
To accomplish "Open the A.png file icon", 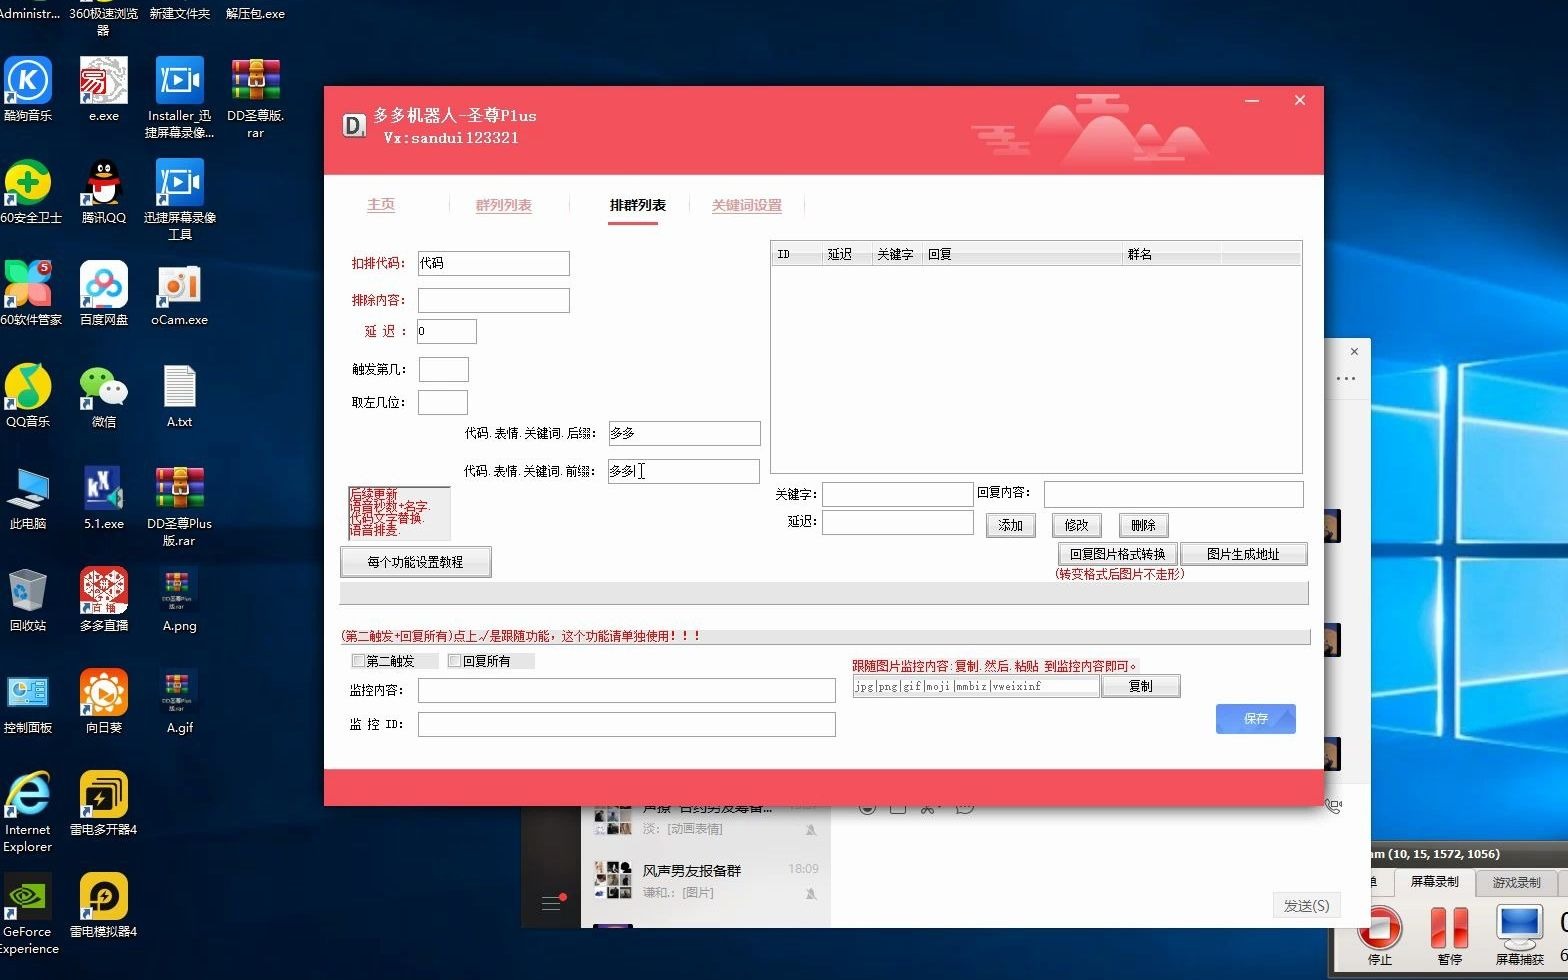I will (180, 599).
